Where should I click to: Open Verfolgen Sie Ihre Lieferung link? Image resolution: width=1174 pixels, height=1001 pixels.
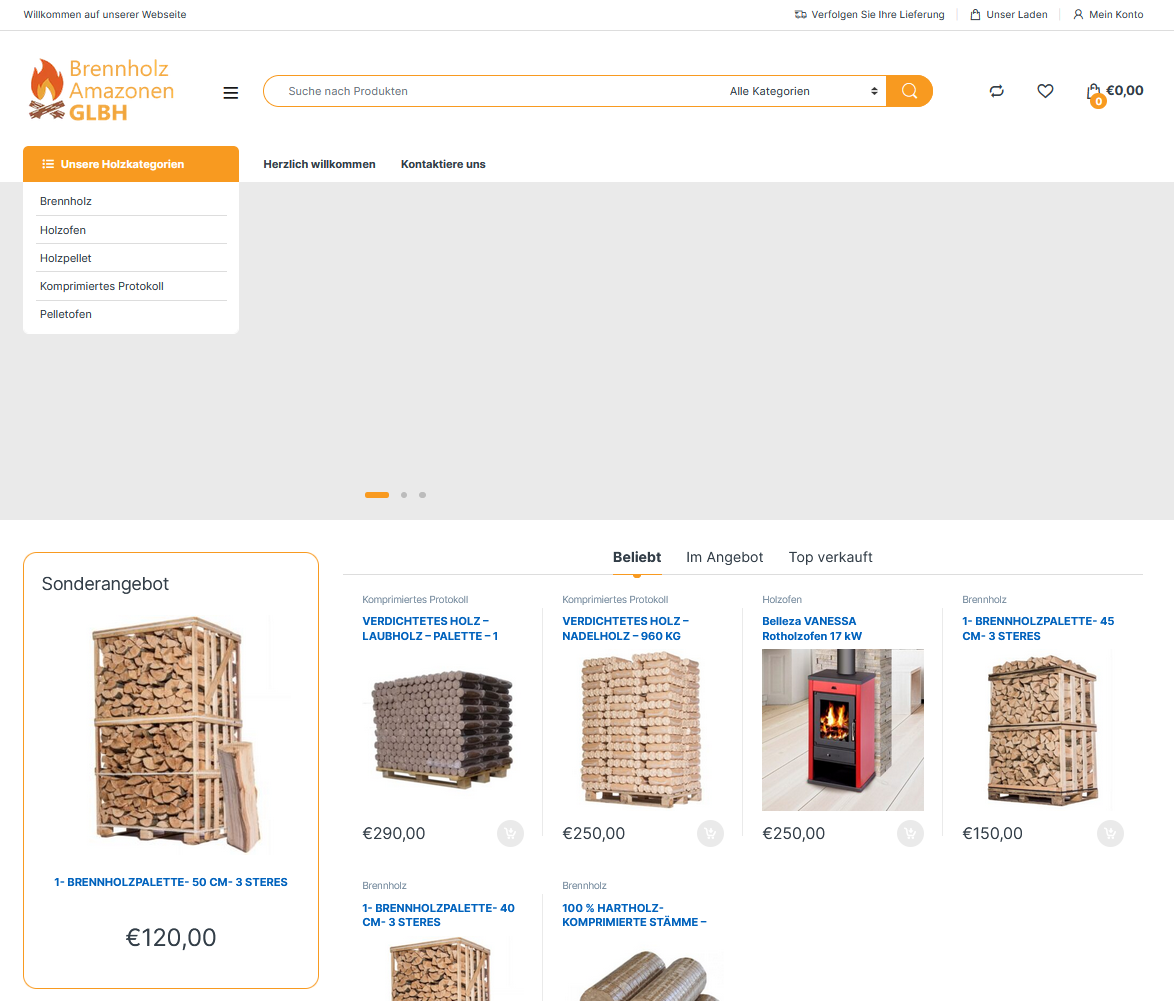[869, 14]
